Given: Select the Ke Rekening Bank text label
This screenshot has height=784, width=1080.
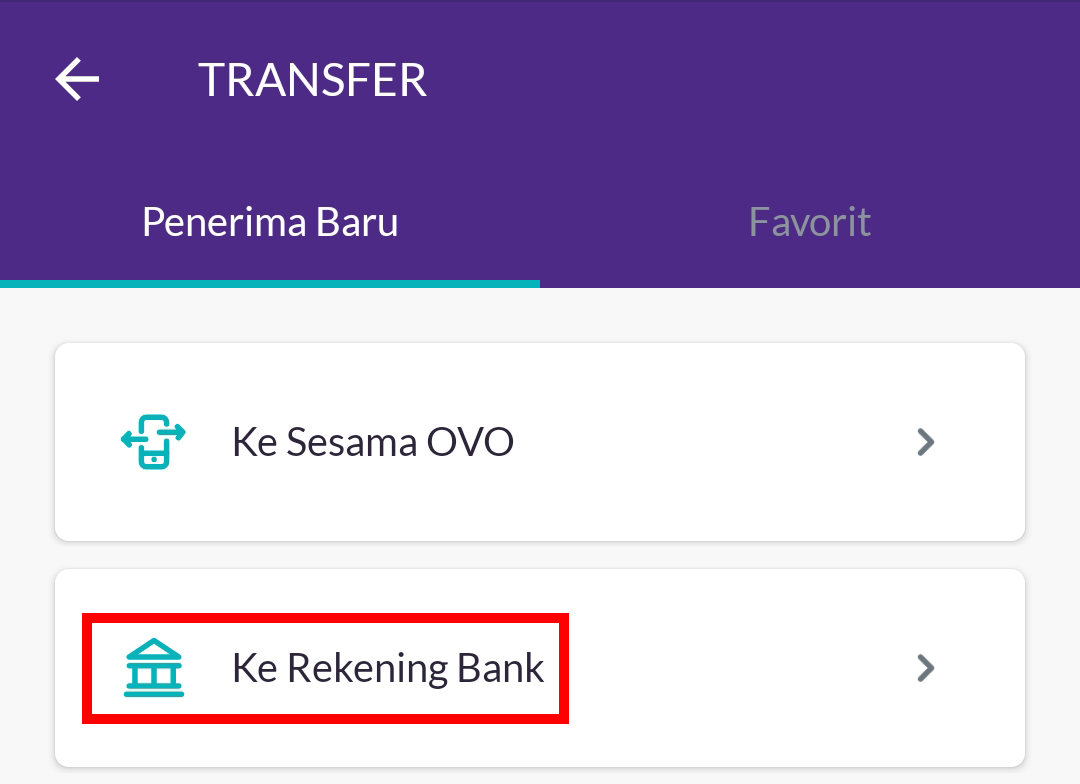Looking at the screenshot, I should point(388,668).
